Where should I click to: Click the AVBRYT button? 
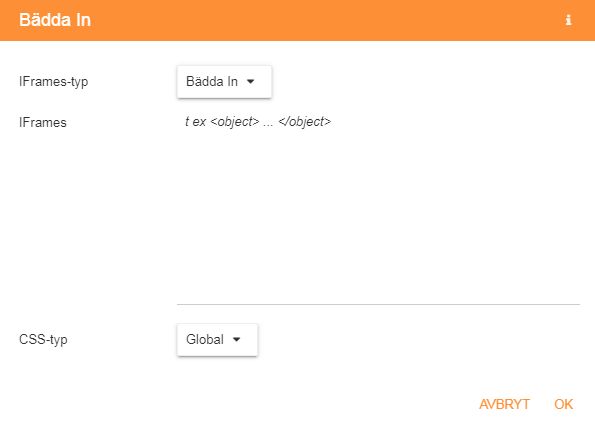504,404
